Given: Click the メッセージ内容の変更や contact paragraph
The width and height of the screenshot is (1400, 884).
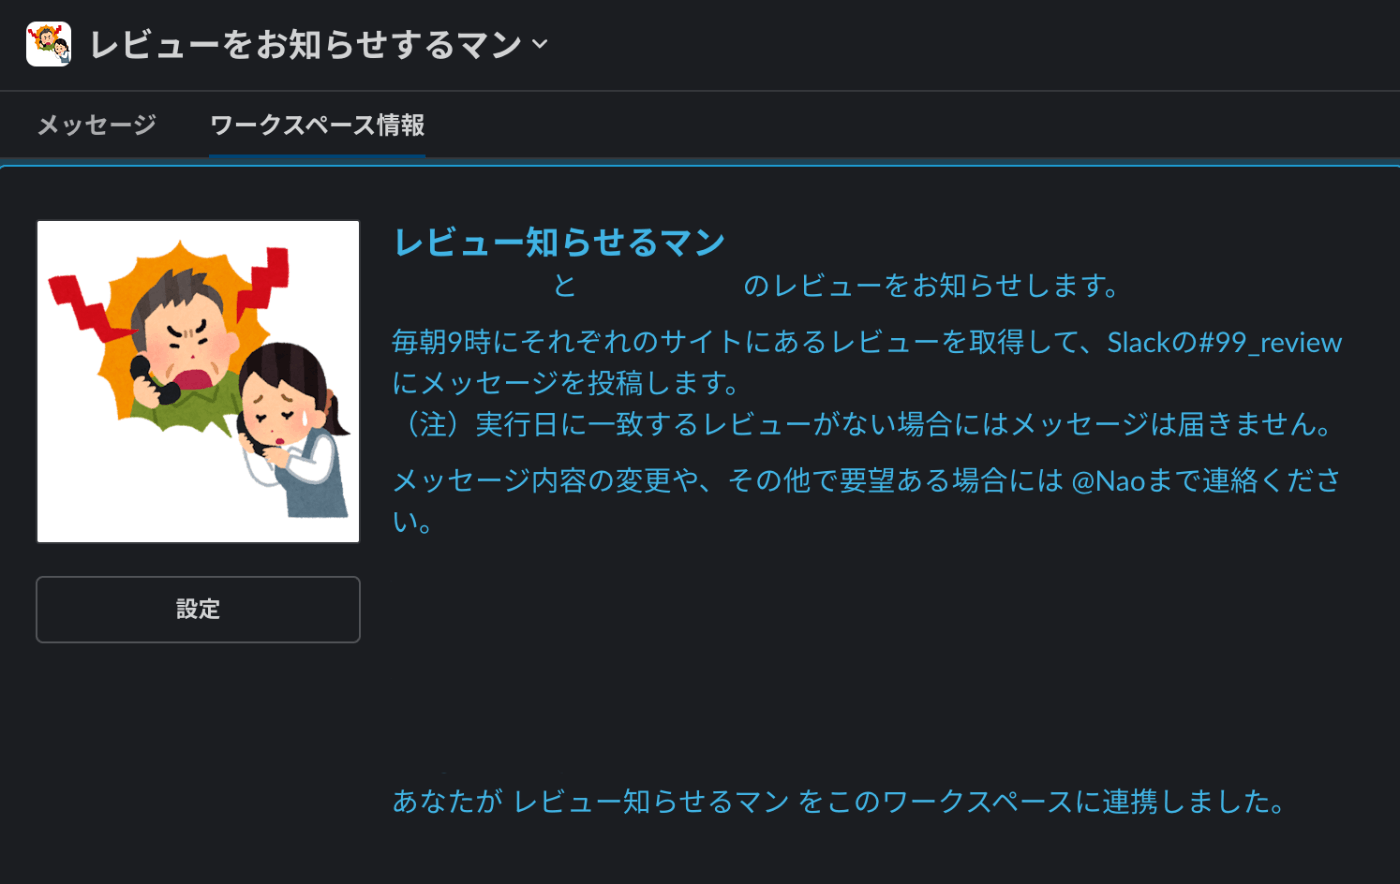Looking at the screenshot, I should click(x=866, y=501).
